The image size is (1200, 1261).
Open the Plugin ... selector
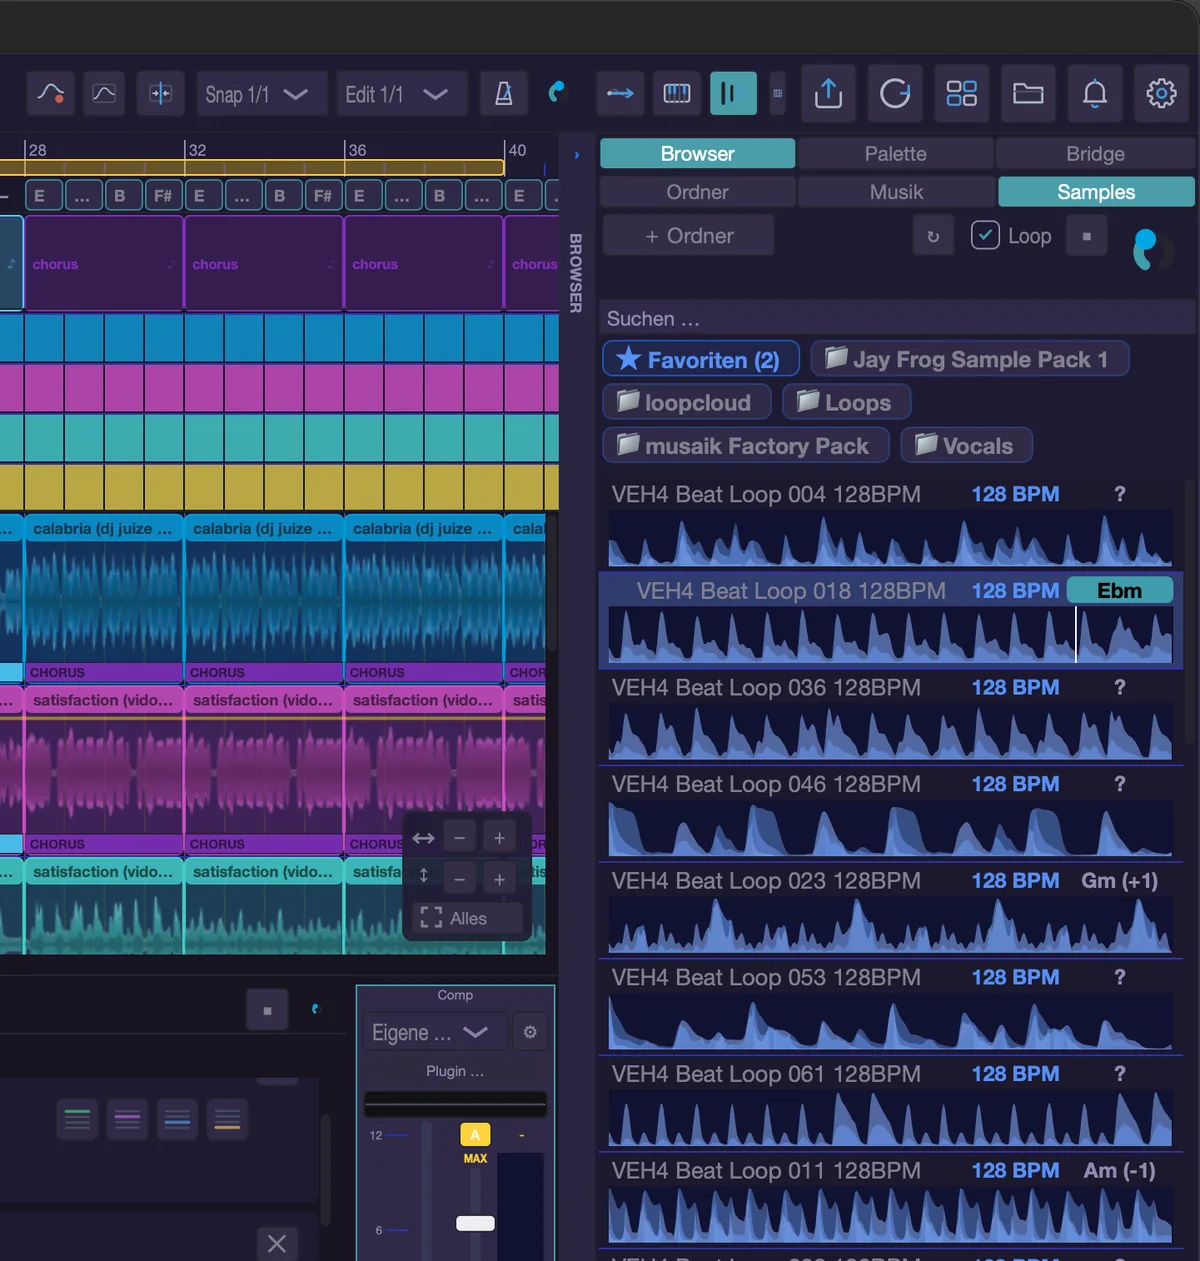click(x=455, y=1071)
